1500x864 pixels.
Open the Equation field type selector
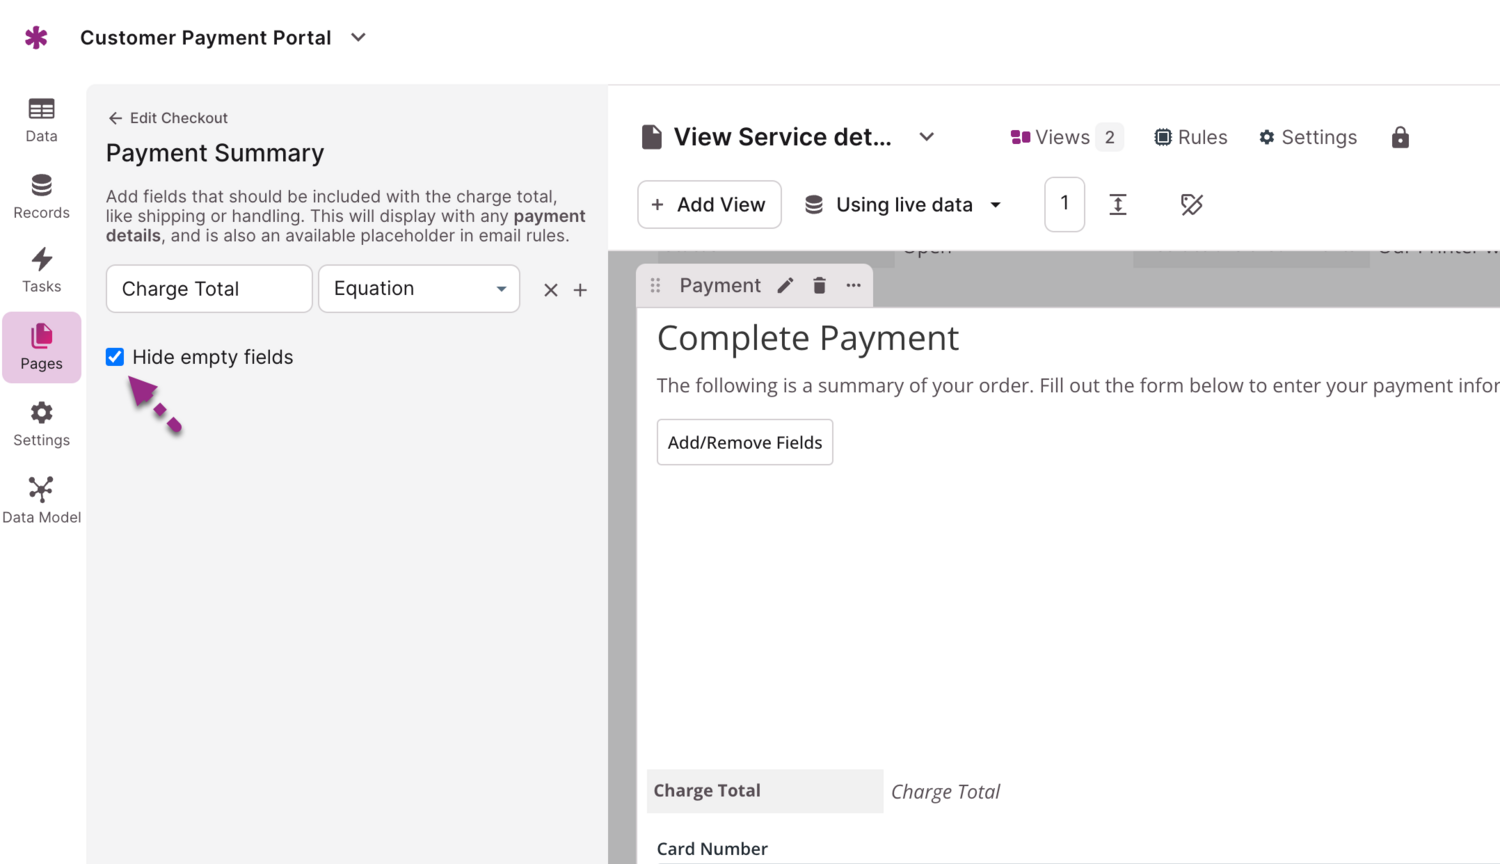[x=418, y=288]
